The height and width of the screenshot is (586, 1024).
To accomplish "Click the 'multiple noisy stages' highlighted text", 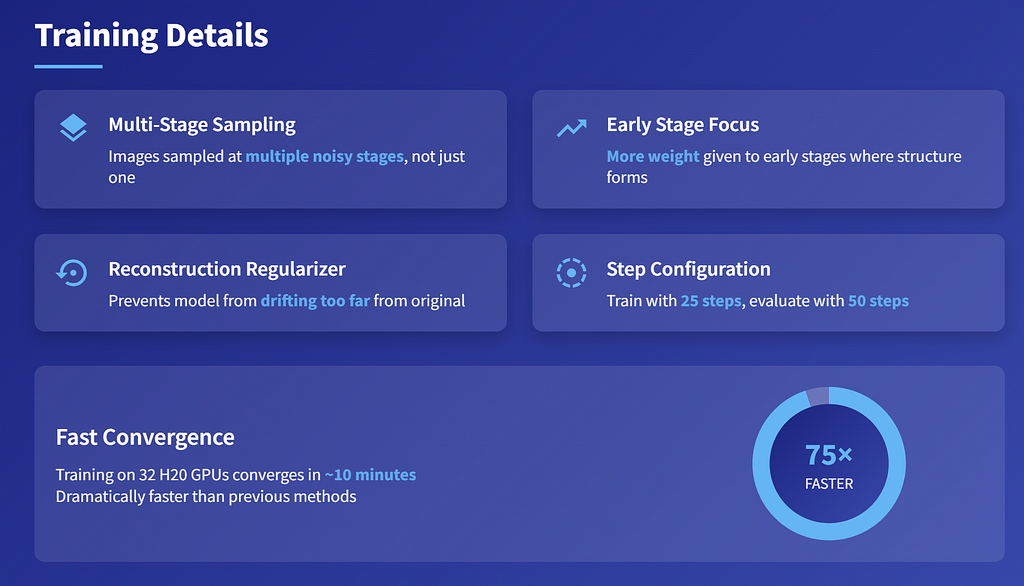I will (325, 157).
